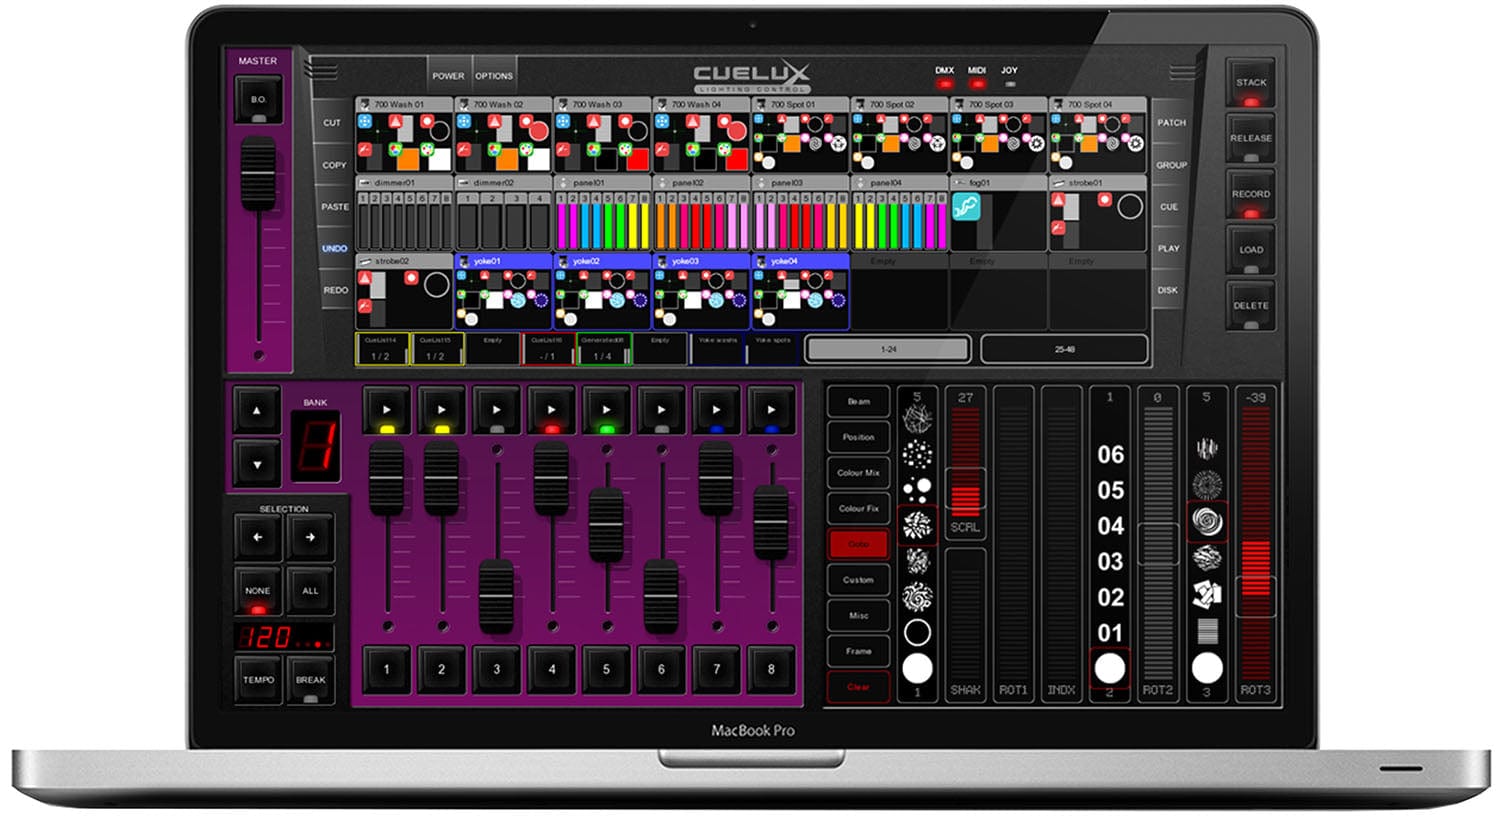Step selection to the previous fixture

pyautogui.click(x=257, y=537)
